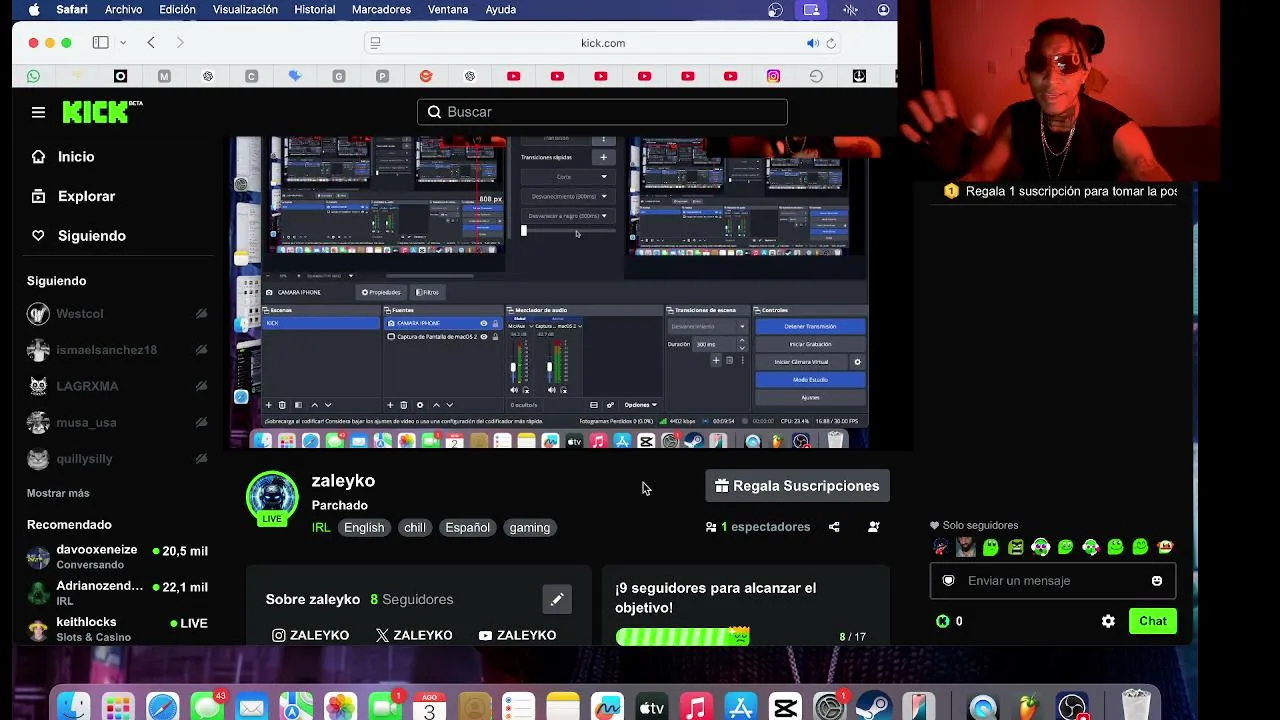Click the green Chat send button
Image resolution: width=1280 pixels, height=720 pixels.
[x=1153, y=621]
